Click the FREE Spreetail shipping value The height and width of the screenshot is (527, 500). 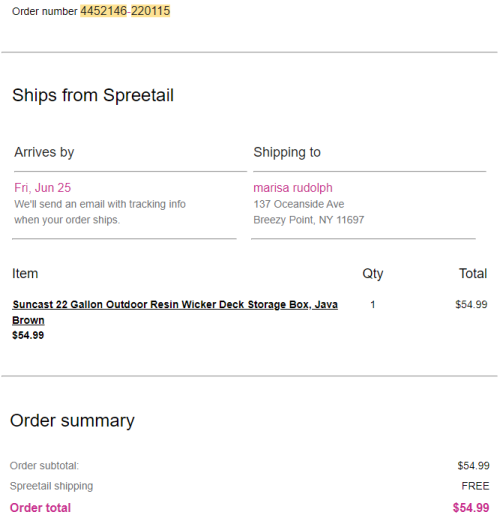[x=475, y=486]
